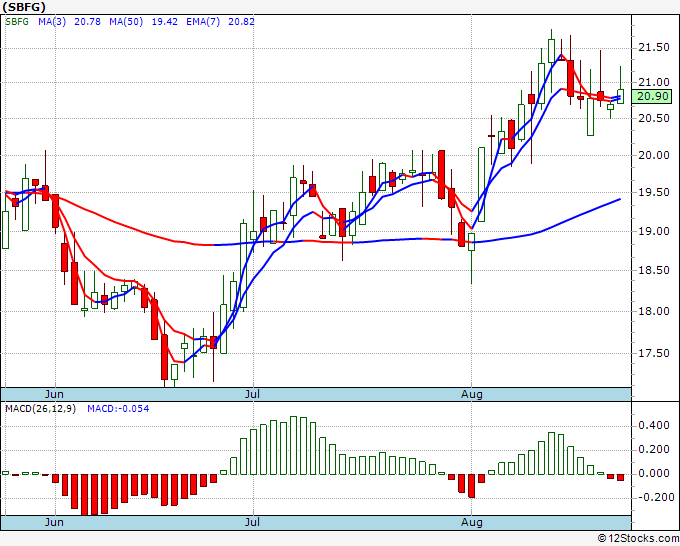
Task: Click Aug on the MACD panel timeline
Action: [472, 522]
